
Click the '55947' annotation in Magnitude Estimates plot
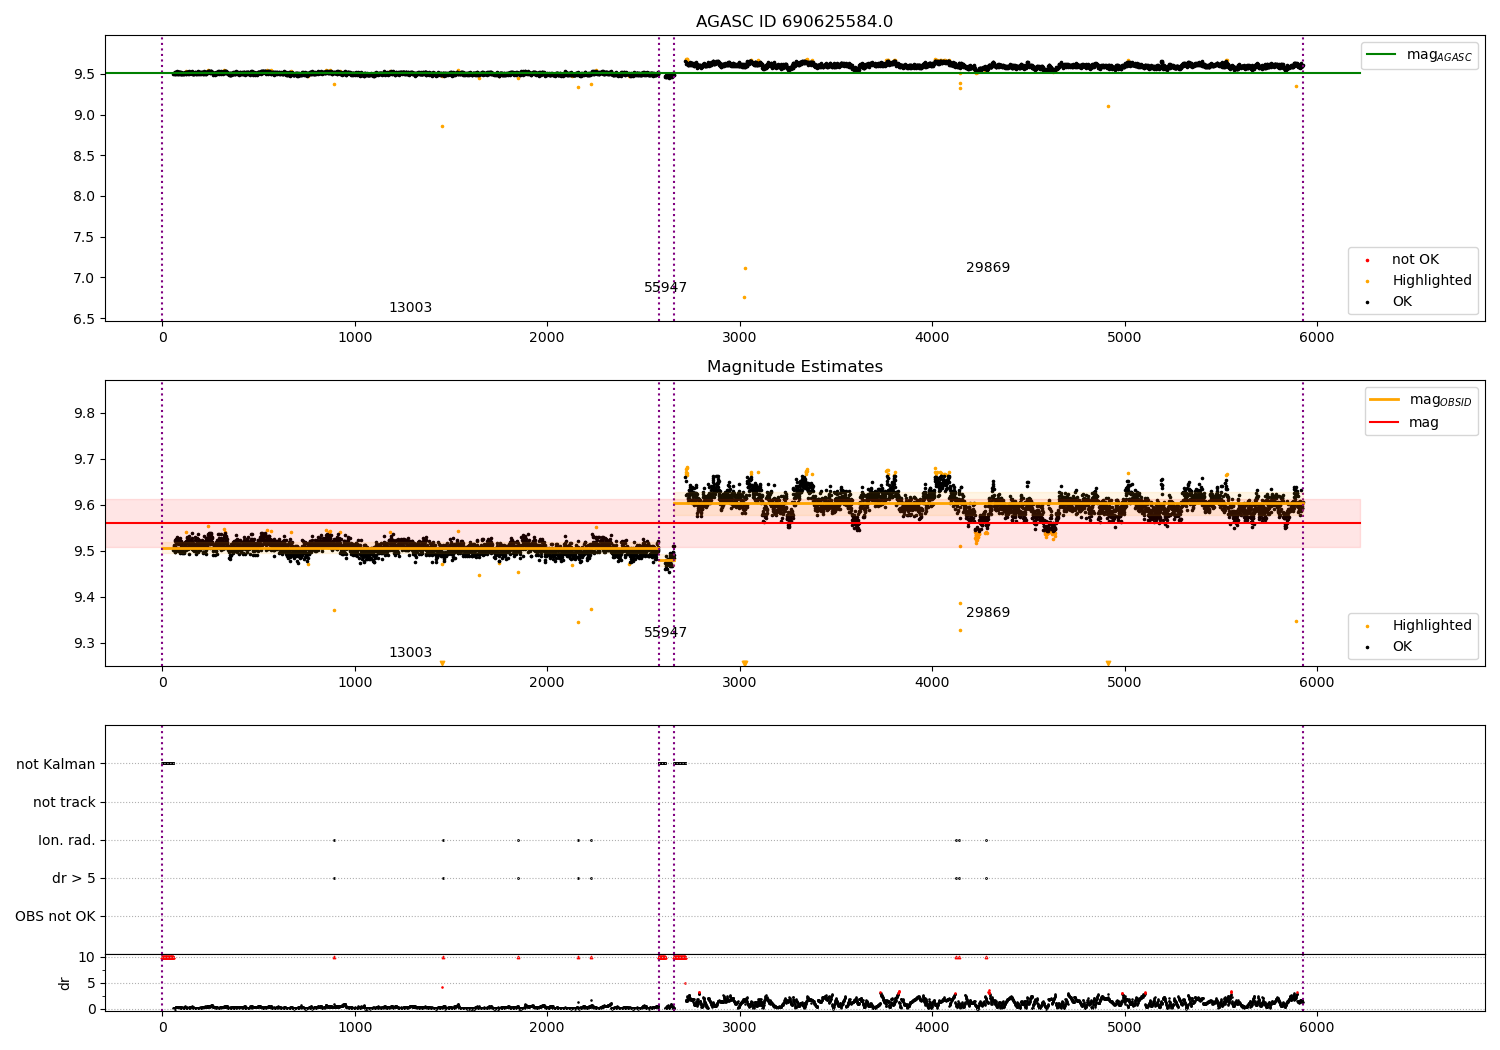[x=665, y=633]
